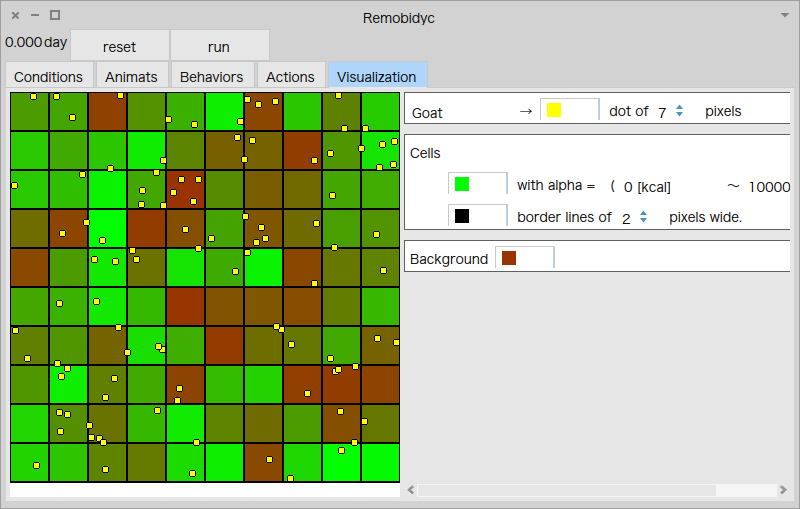The width and height of the screenshot is (800, 509).
Task: Click the horizontal scrollbar right arrow
Action: tap(783, 490)
